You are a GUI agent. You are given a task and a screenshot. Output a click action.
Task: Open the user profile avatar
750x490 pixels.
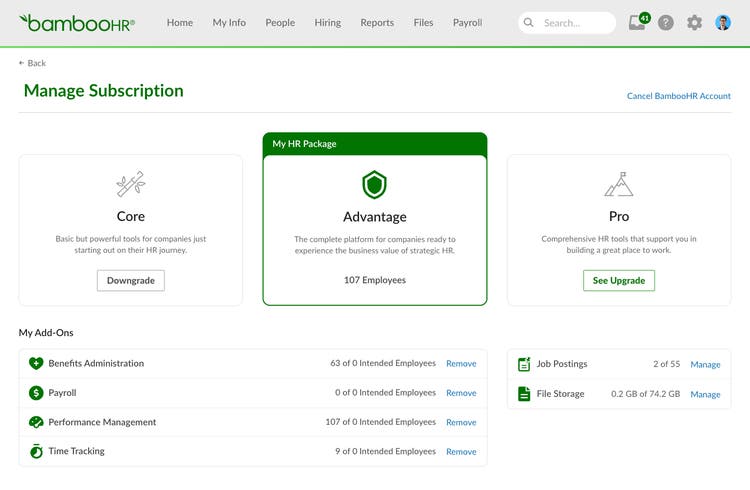tap(722, 22)
